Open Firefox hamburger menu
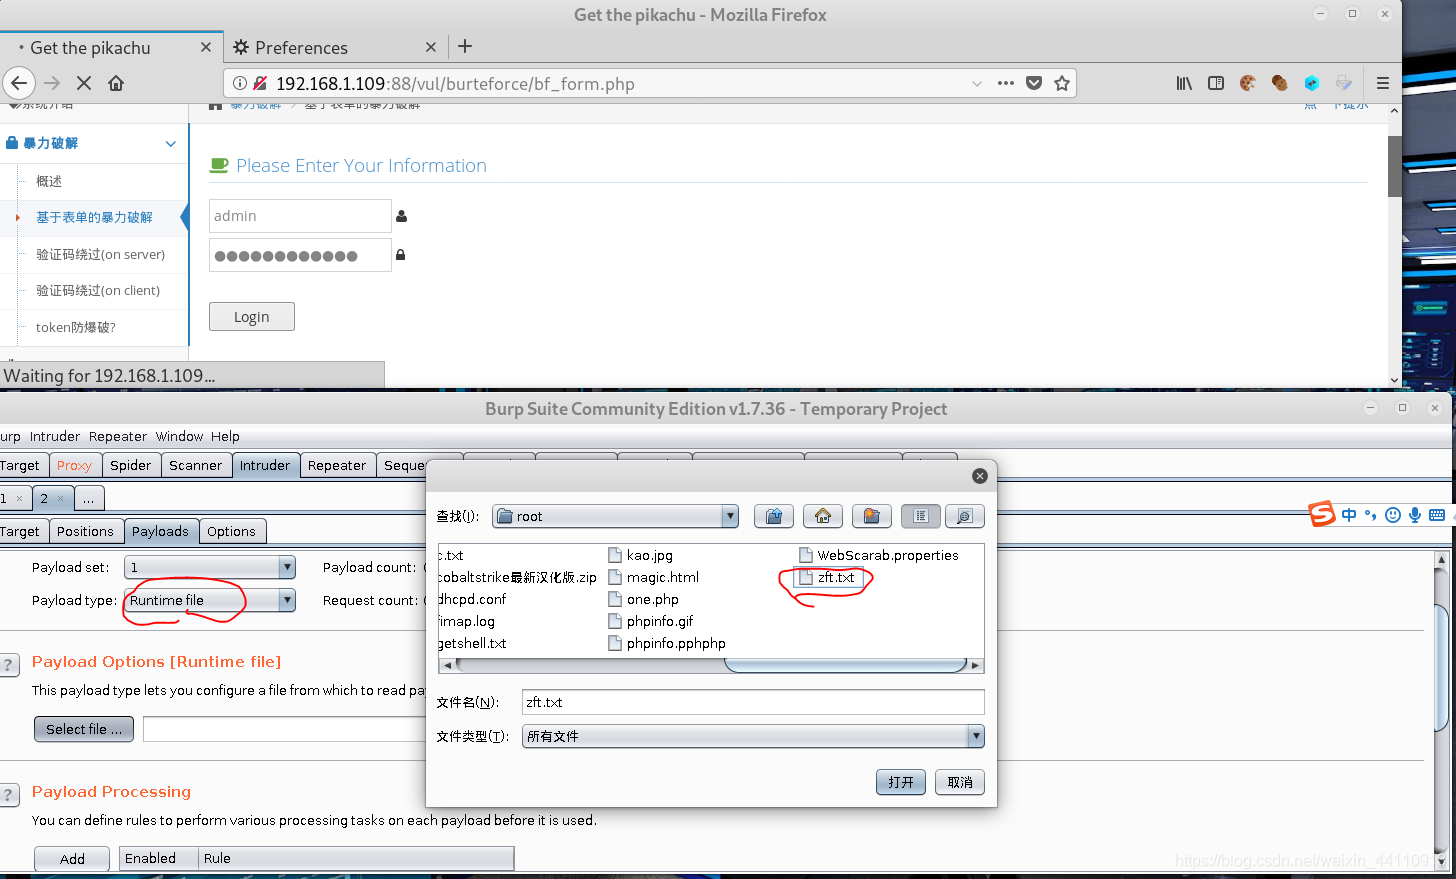The image size is (1456, 879). [1383, 83]
